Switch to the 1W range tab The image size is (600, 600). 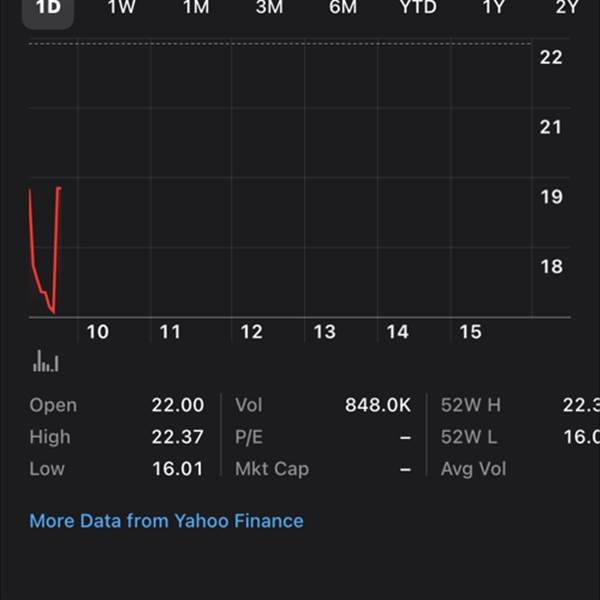[x=121, y=8]
